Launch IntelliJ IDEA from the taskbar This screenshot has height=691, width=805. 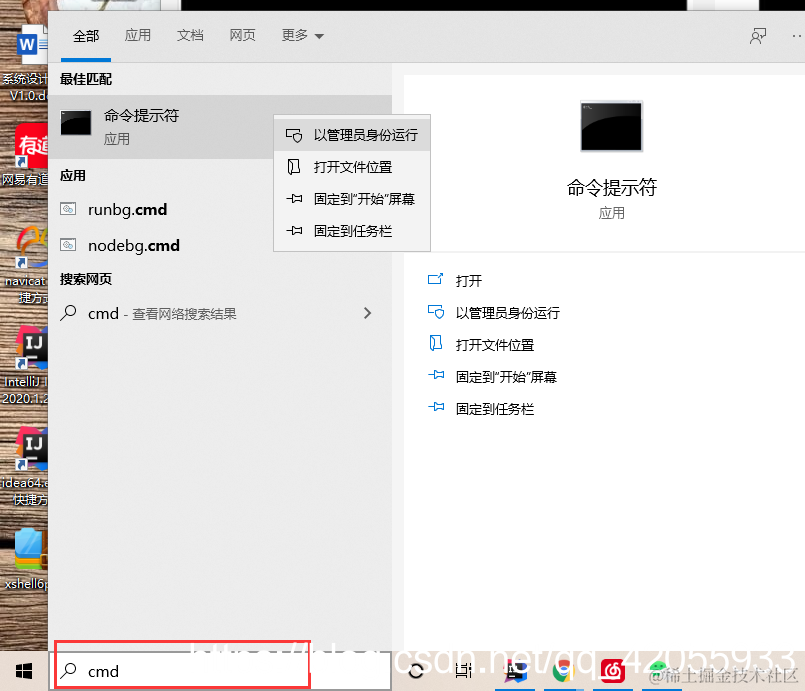coord(515,670)
